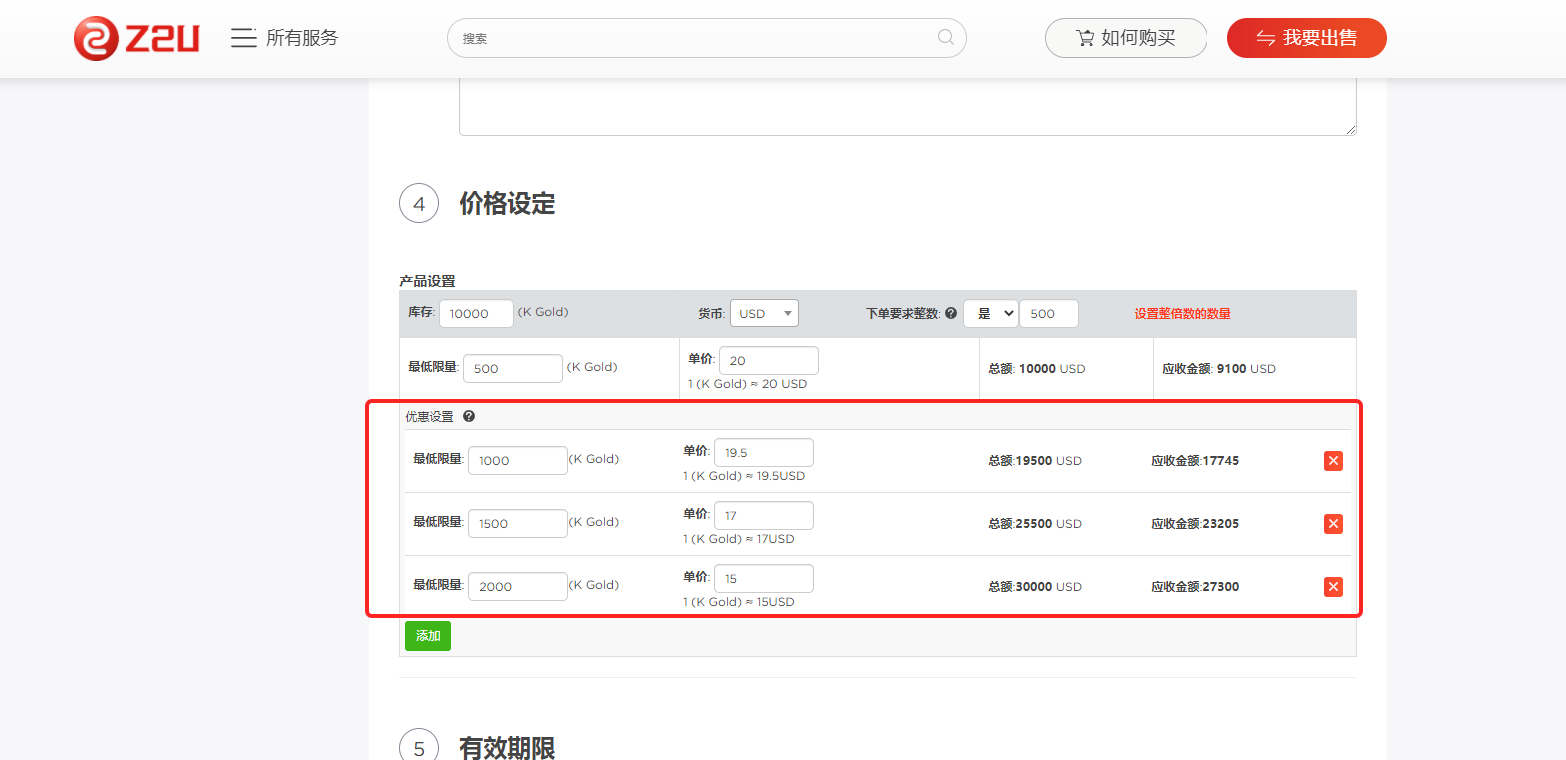Delete the 2000 K Gold discount row
This screenshot has height=760, width=1566.
1332,587
